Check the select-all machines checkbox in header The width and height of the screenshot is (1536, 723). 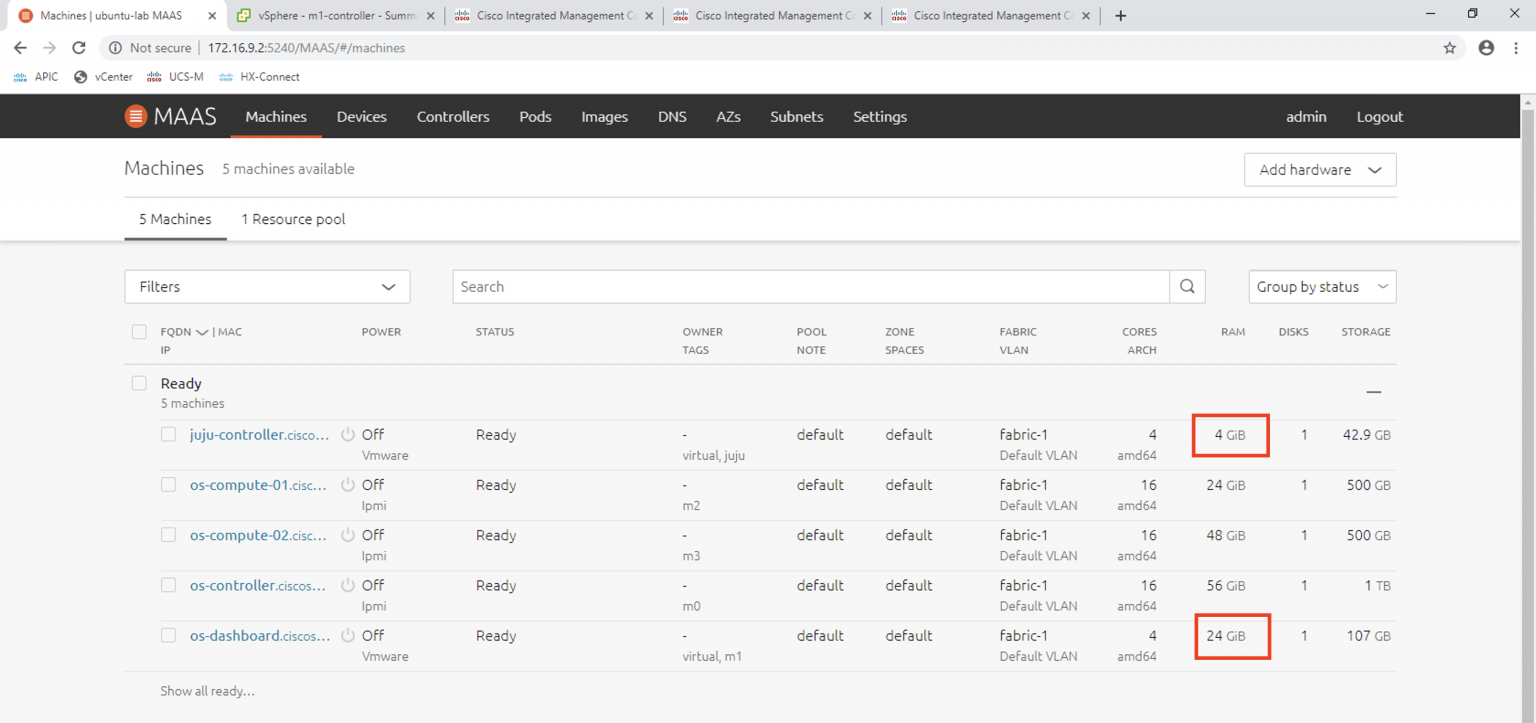pyautogui.click(x=139, y=331)
